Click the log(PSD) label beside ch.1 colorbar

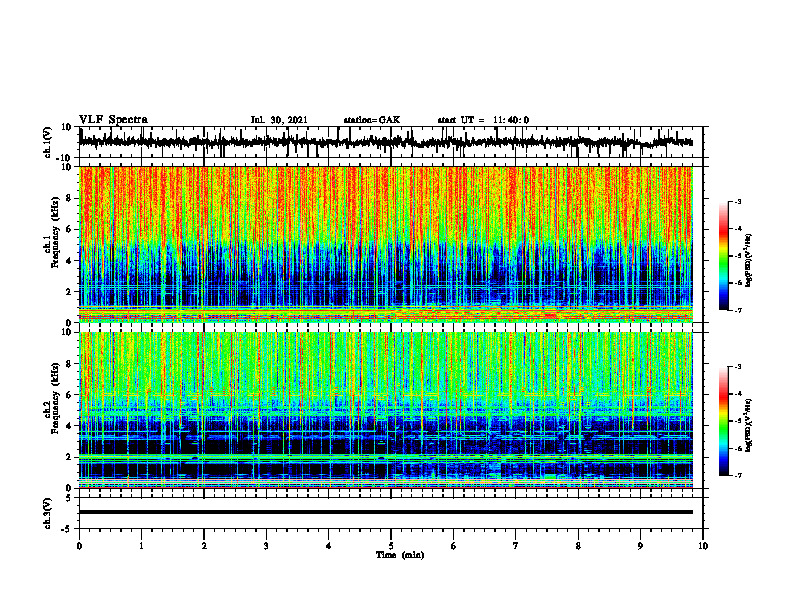click(x=748, y=261)
